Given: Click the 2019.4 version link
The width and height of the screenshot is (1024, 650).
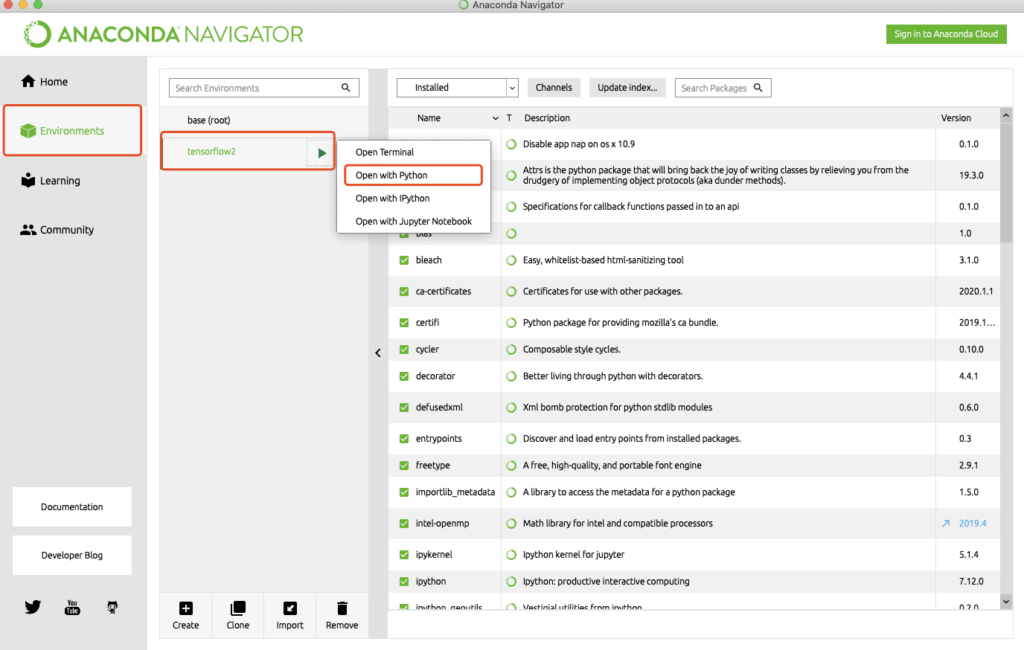Looking at the screenshot, I should [972, 523].
